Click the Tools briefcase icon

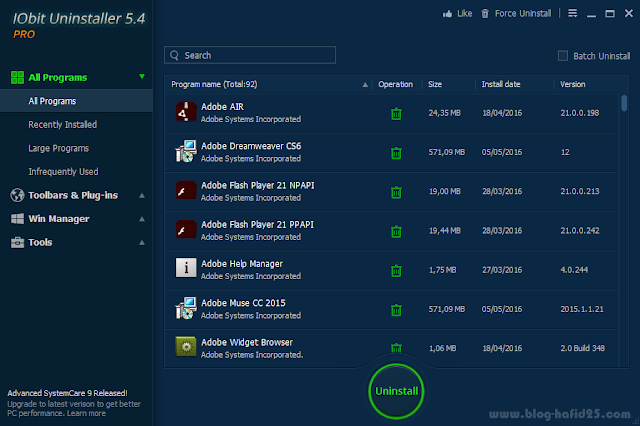pyautogui.click(x=17, y=242)
